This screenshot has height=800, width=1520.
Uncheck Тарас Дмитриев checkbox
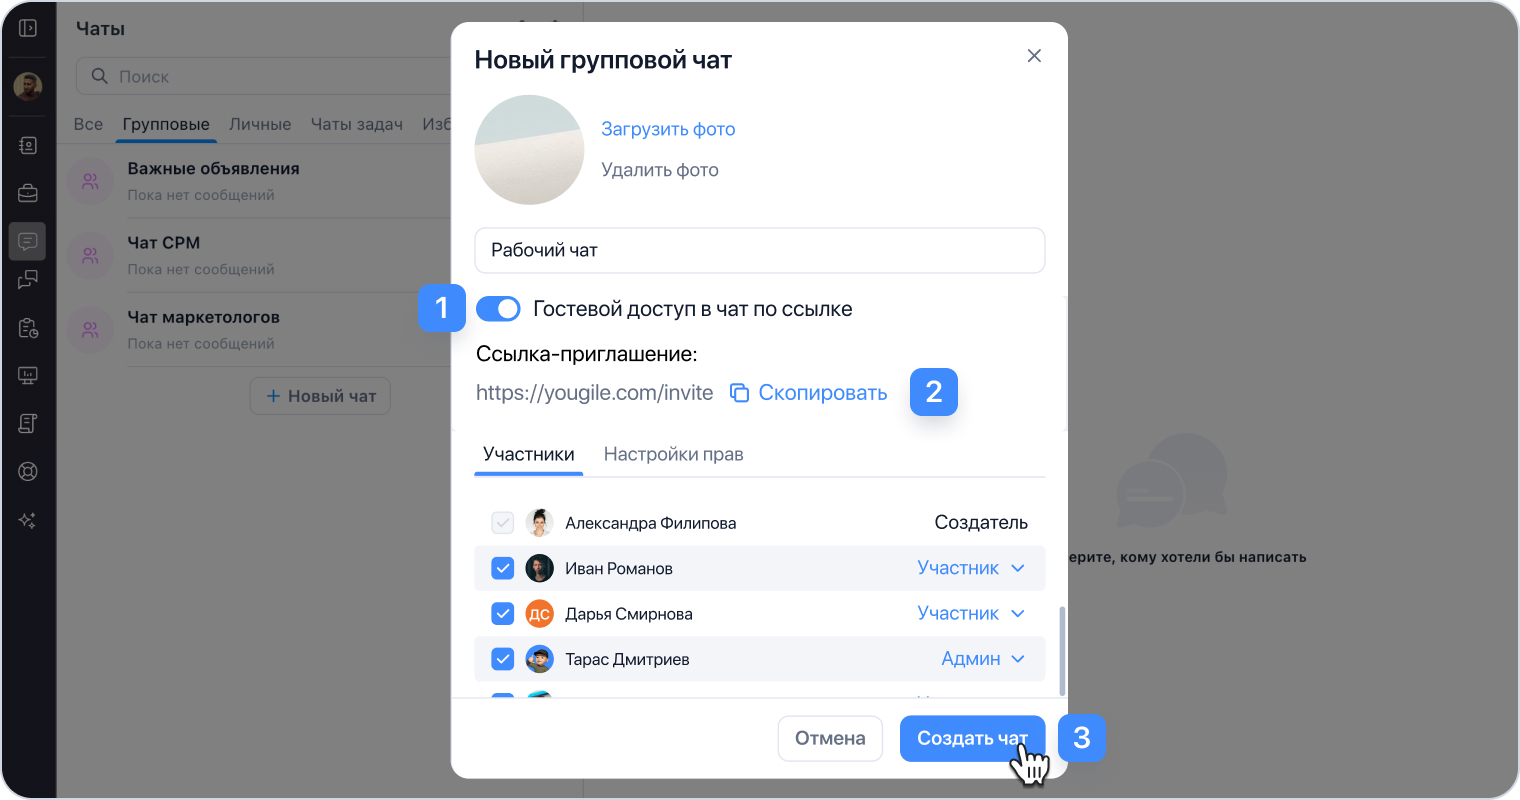pos(503,659)
